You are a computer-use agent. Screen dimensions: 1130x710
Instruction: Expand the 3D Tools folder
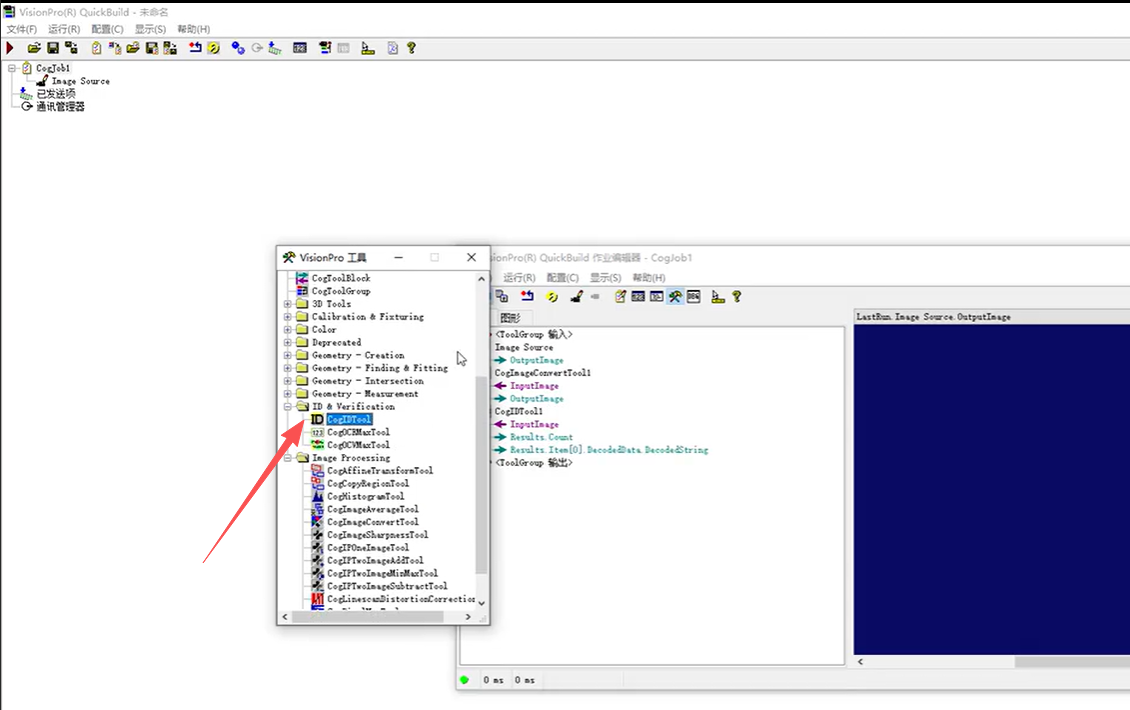click(x=288, y=304)
